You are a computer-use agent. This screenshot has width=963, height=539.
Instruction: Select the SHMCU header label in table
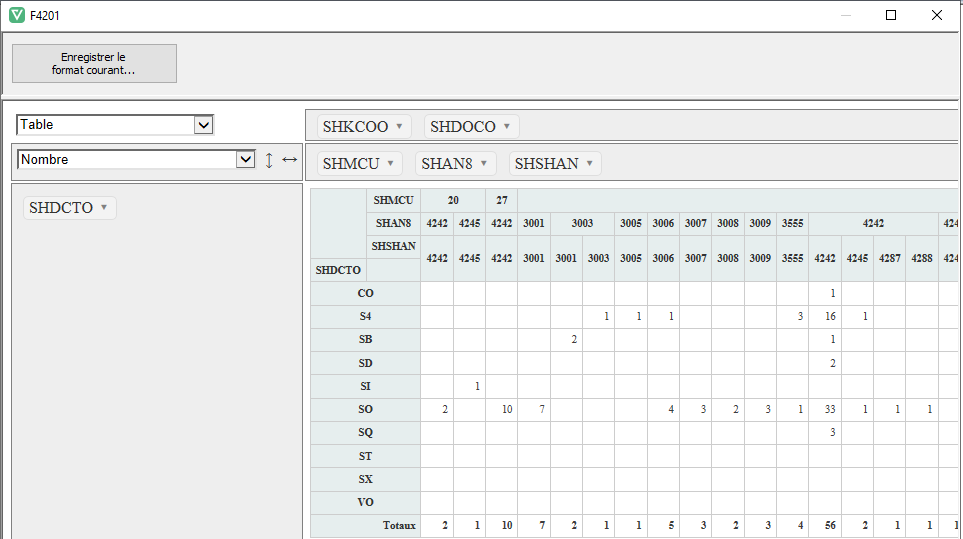[x=394, y=200]
